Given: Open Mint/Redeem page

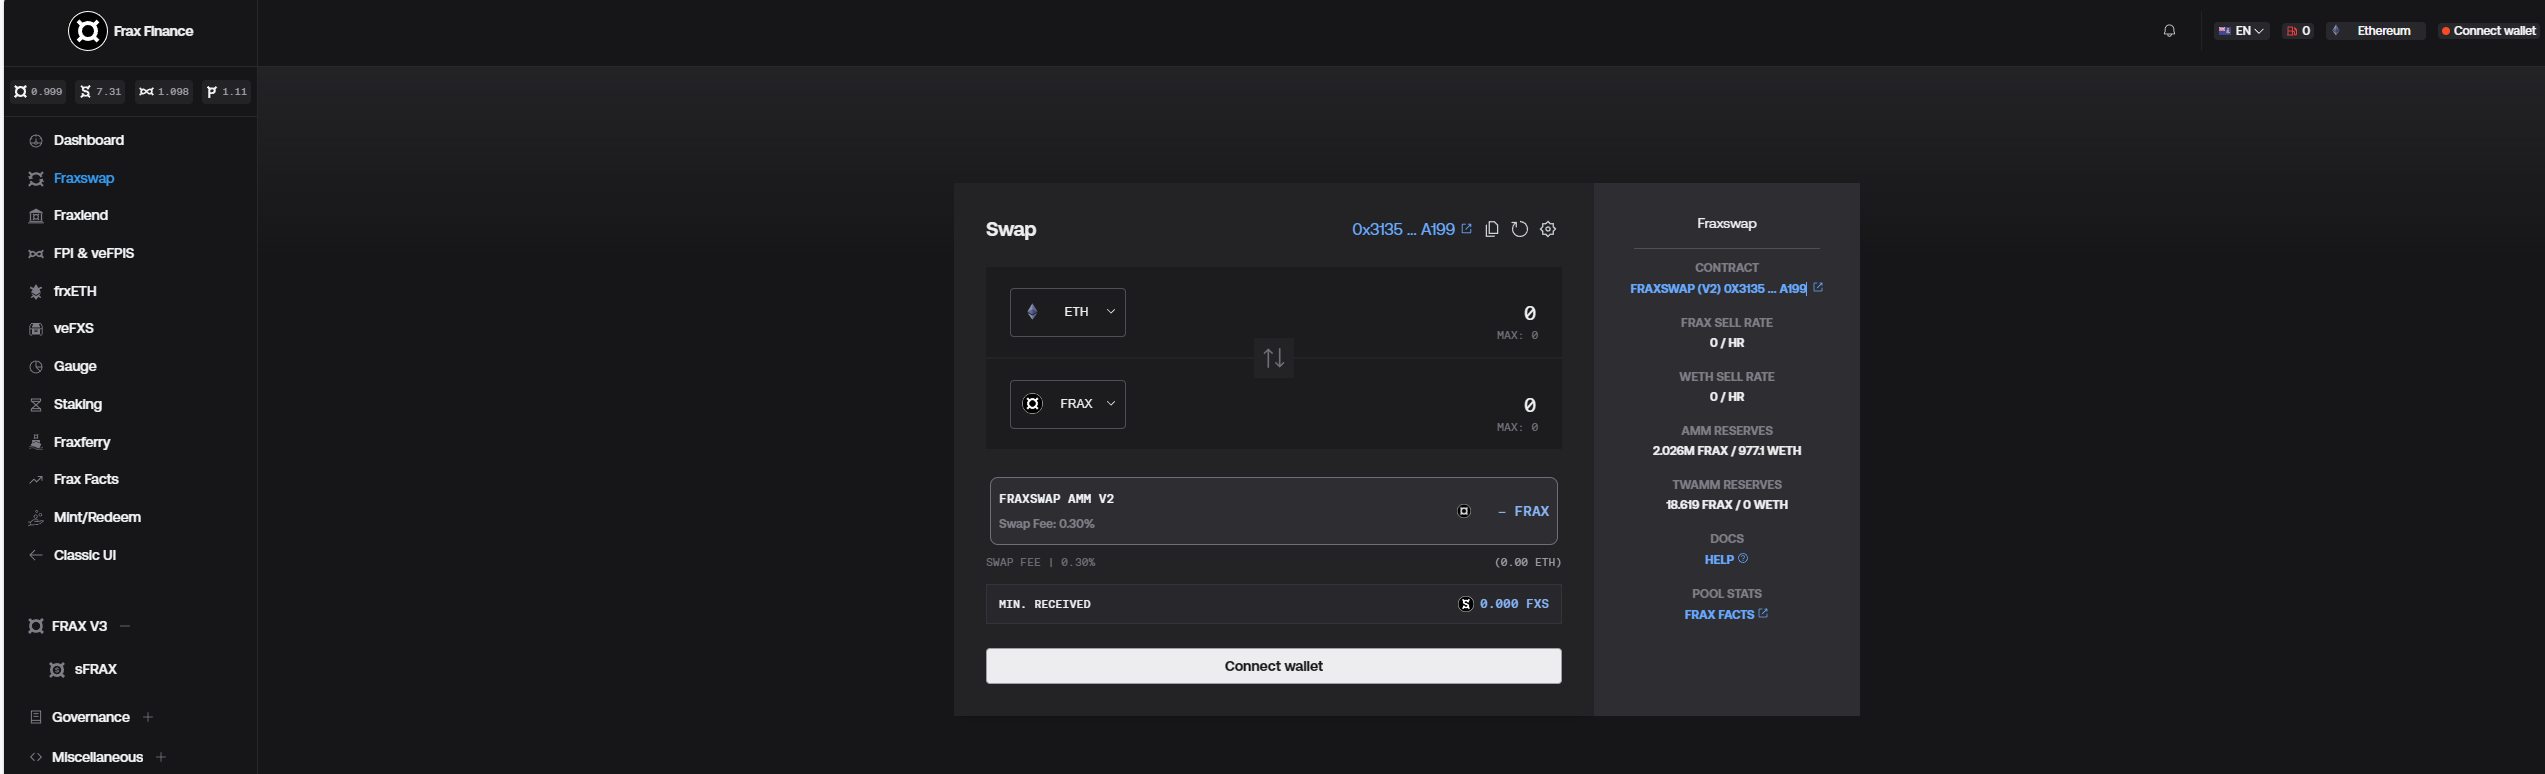Looking at the screenshot, I should [97, 517].
